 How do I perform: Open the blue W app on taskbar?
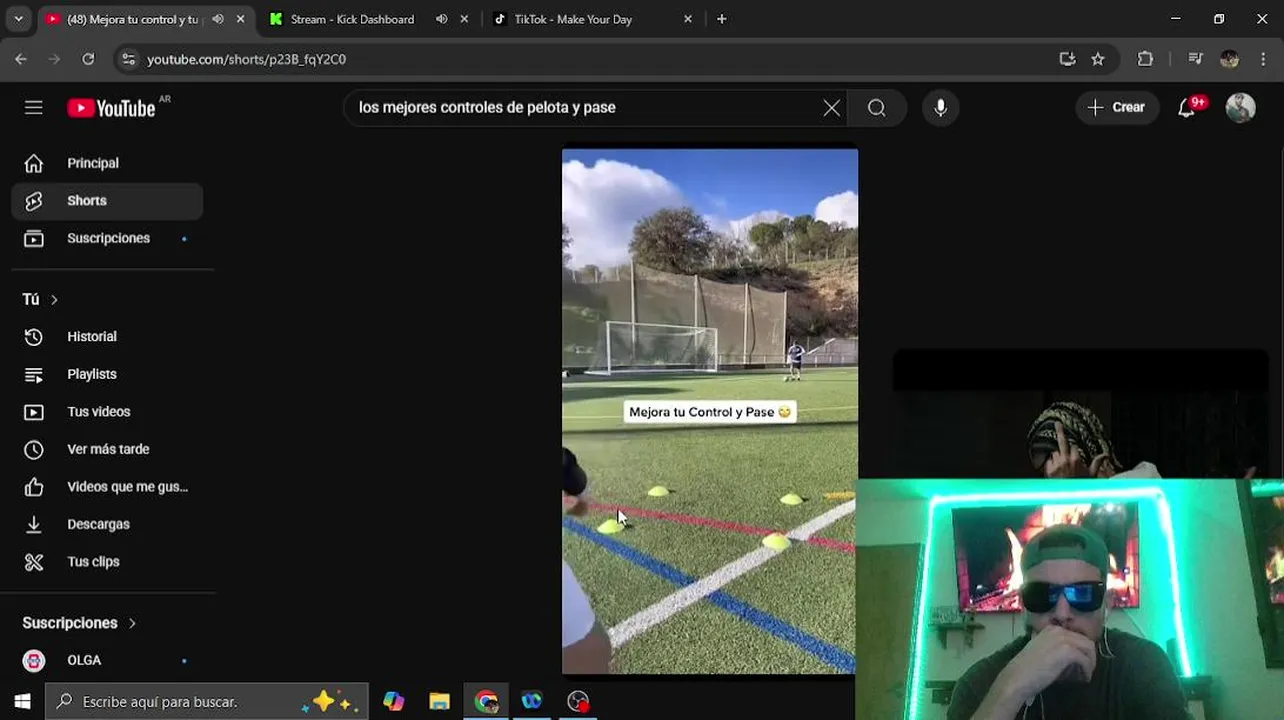532,701
